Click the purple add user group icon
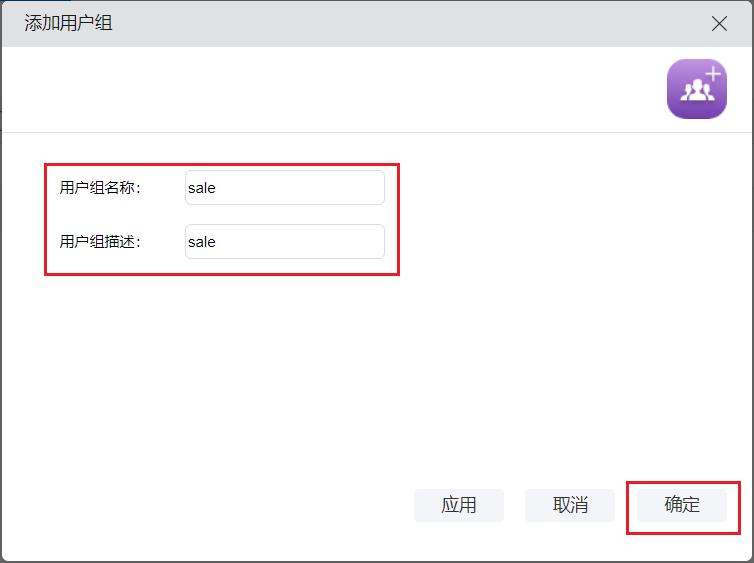 696,89
